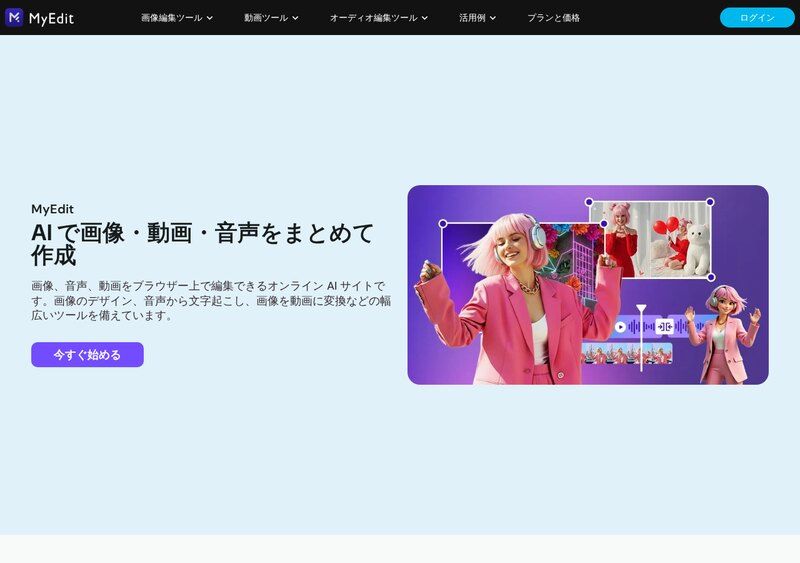
Task: Click the 3D cartoon girl figure
Action: click(x=722, y=334)
